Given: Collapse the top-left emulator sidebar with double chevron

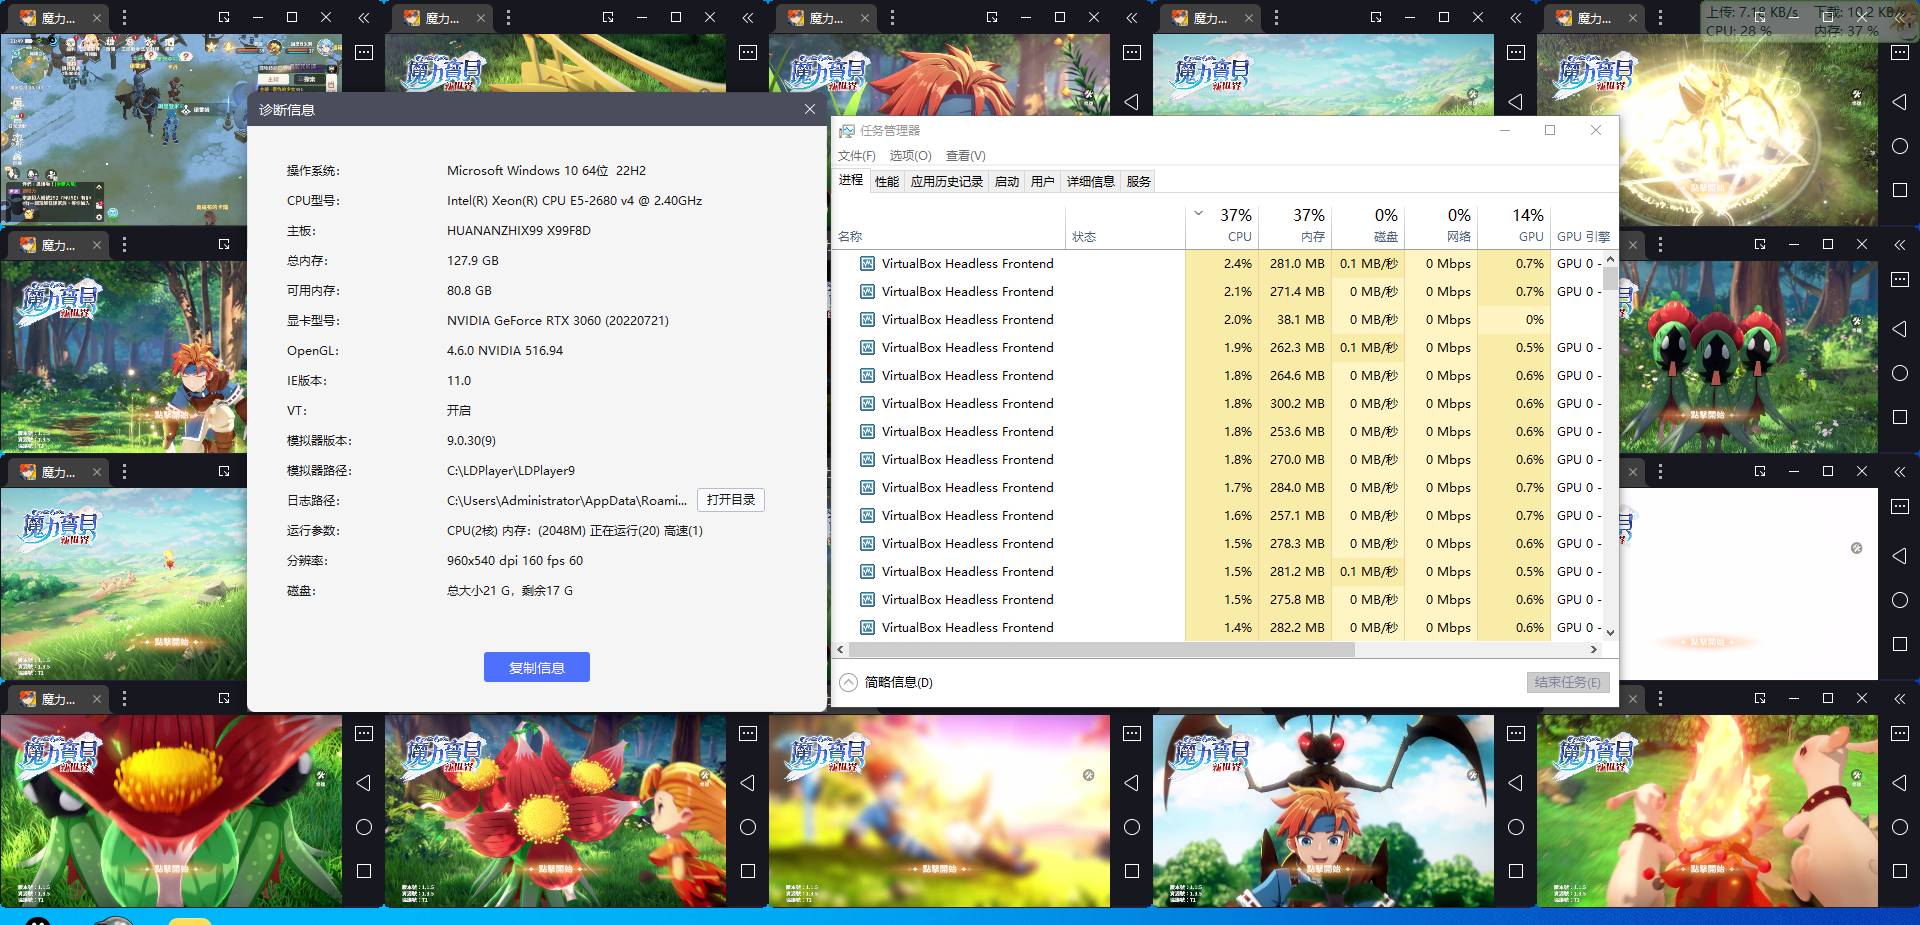Looking at the screenshot, I should point(364,18).
